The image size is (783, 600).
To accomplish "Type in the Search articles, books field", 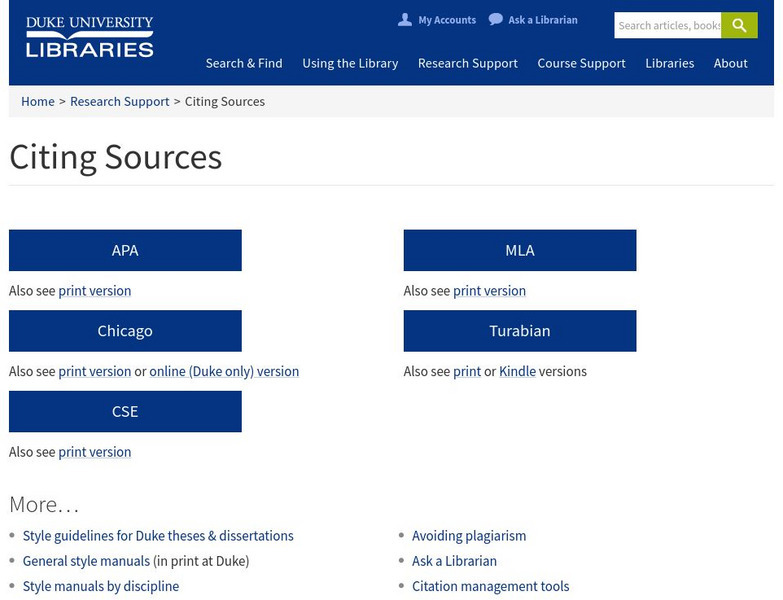I will pos(667,25).
